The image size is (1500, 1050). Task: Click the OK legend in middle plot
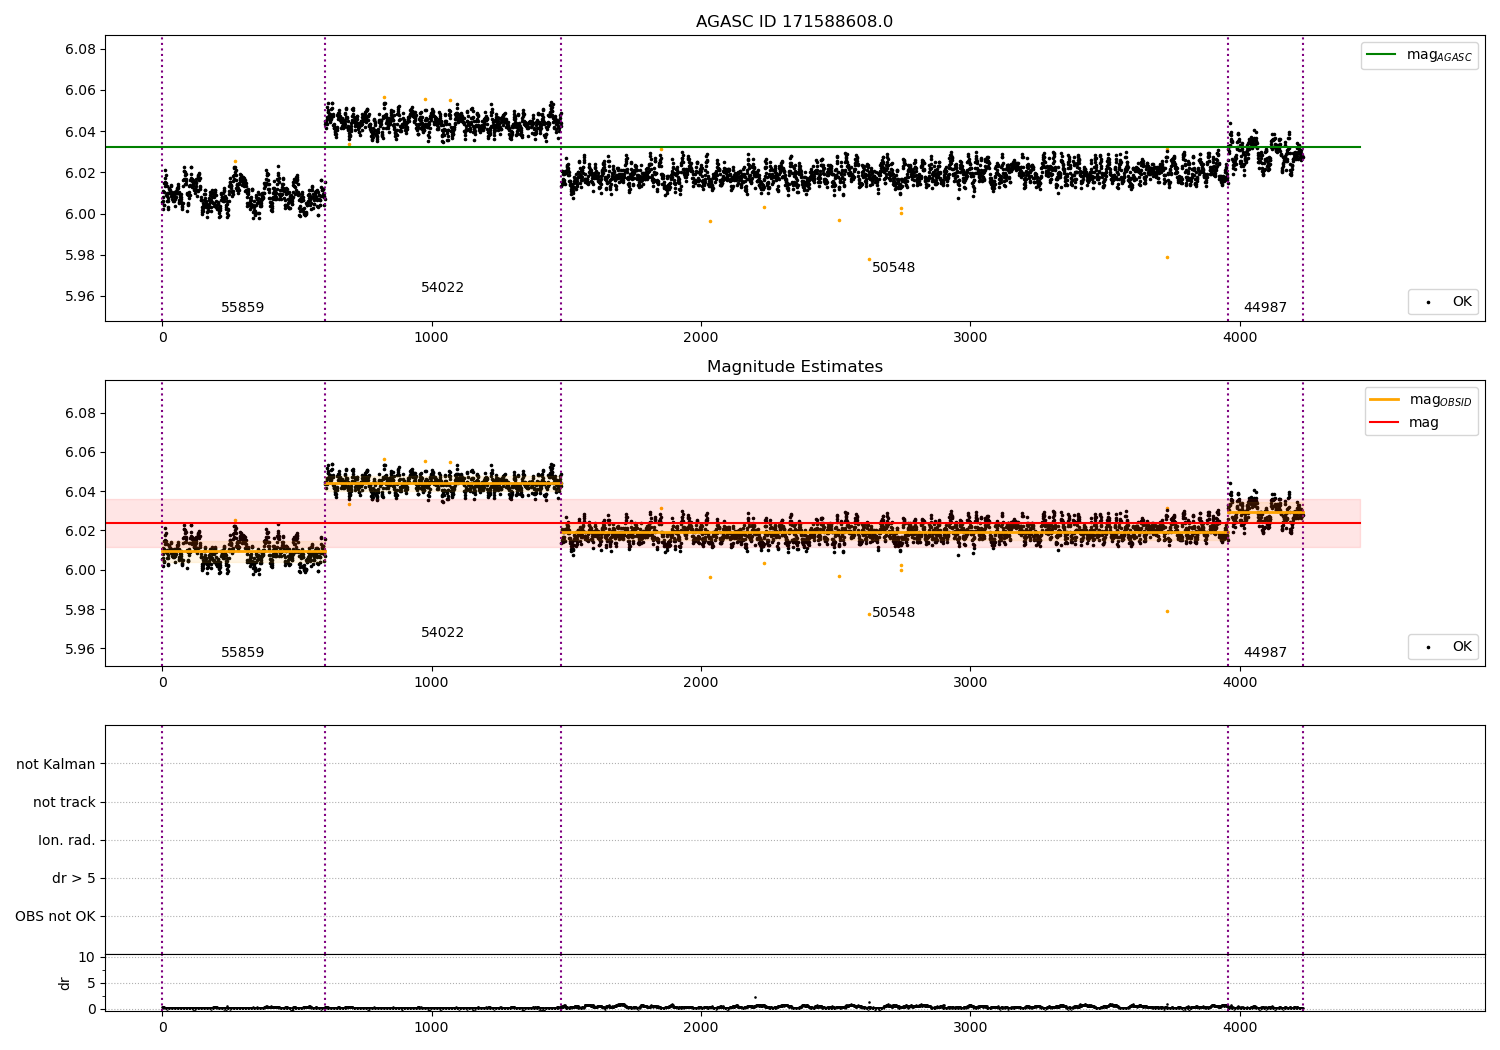point(1443,646)
